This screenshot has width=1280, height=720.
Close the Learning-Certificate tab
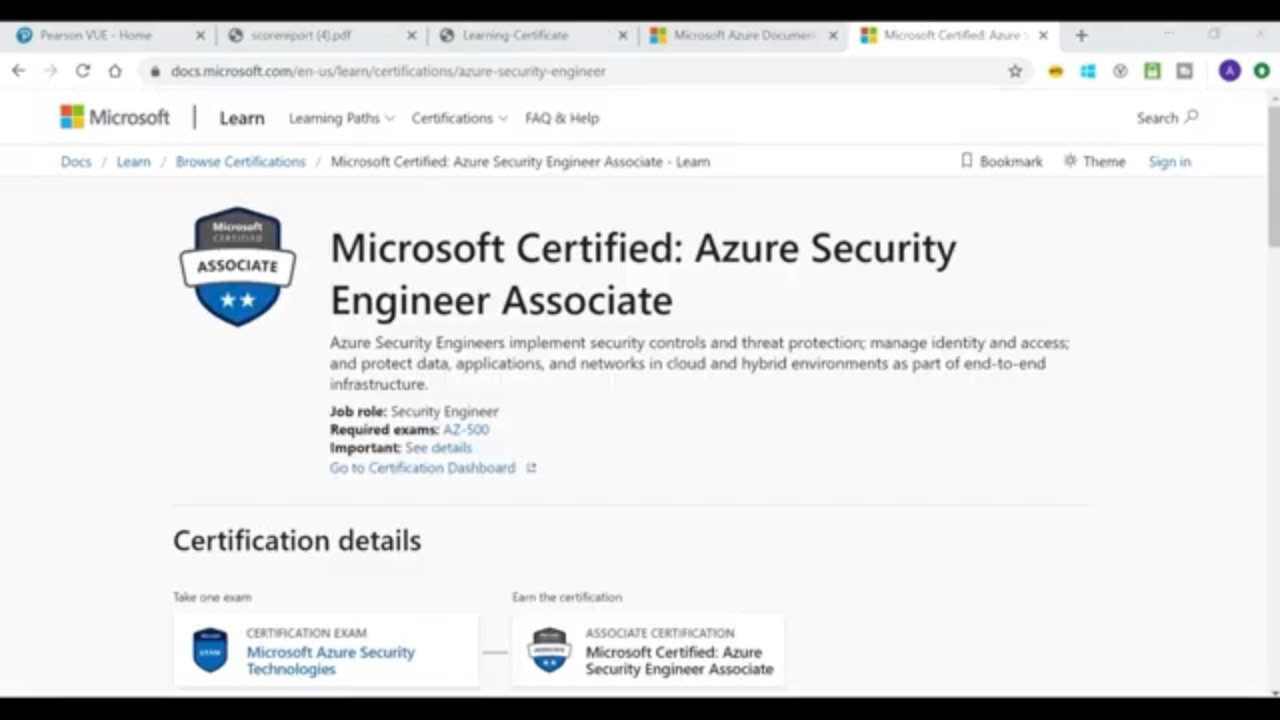pyautogui.click(x=623, y=35)
